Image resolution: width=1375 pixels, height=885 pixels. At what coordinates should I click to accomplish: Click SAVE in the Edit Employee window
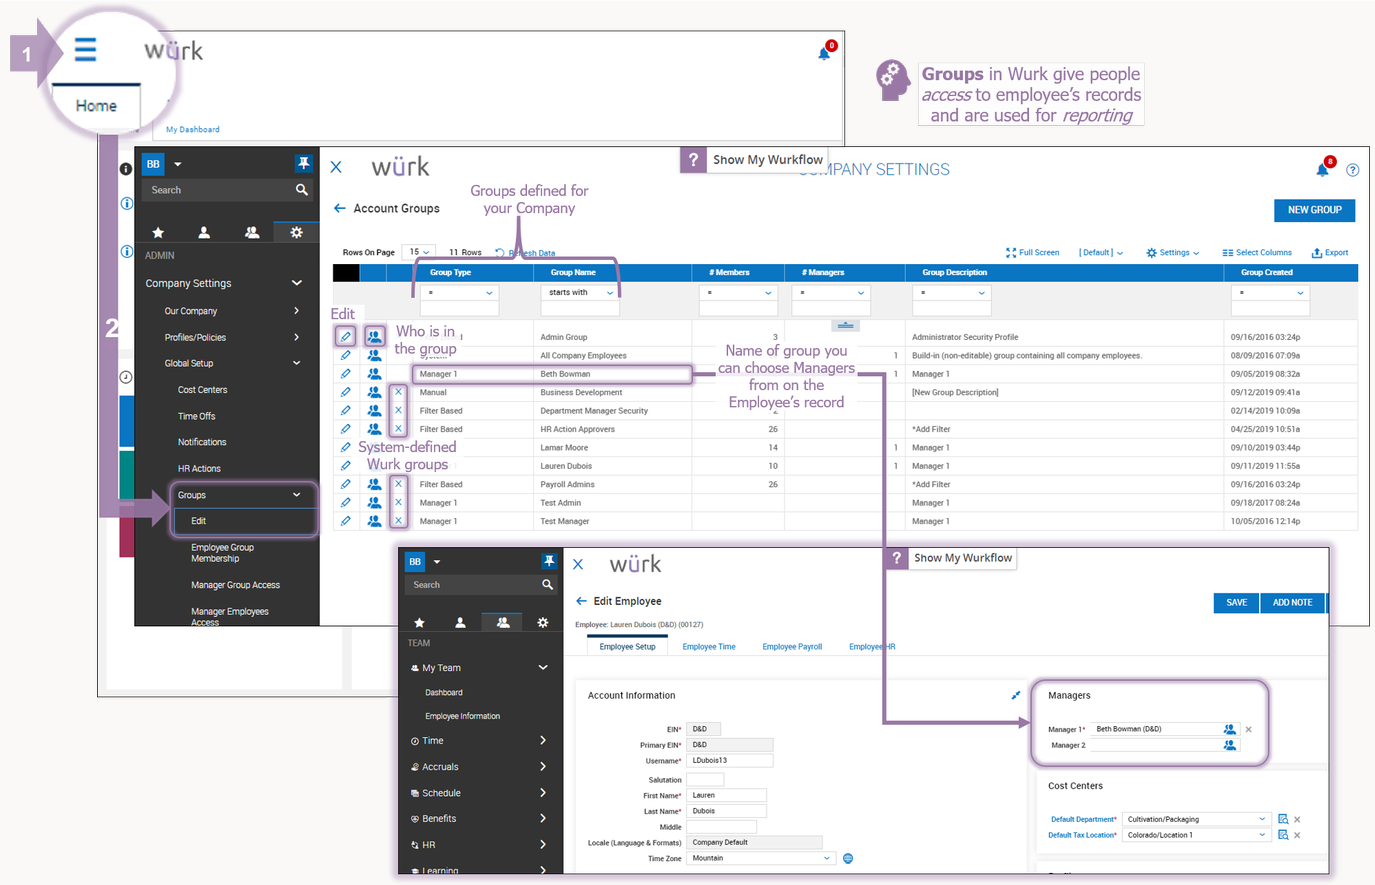tap(1237, 603)
